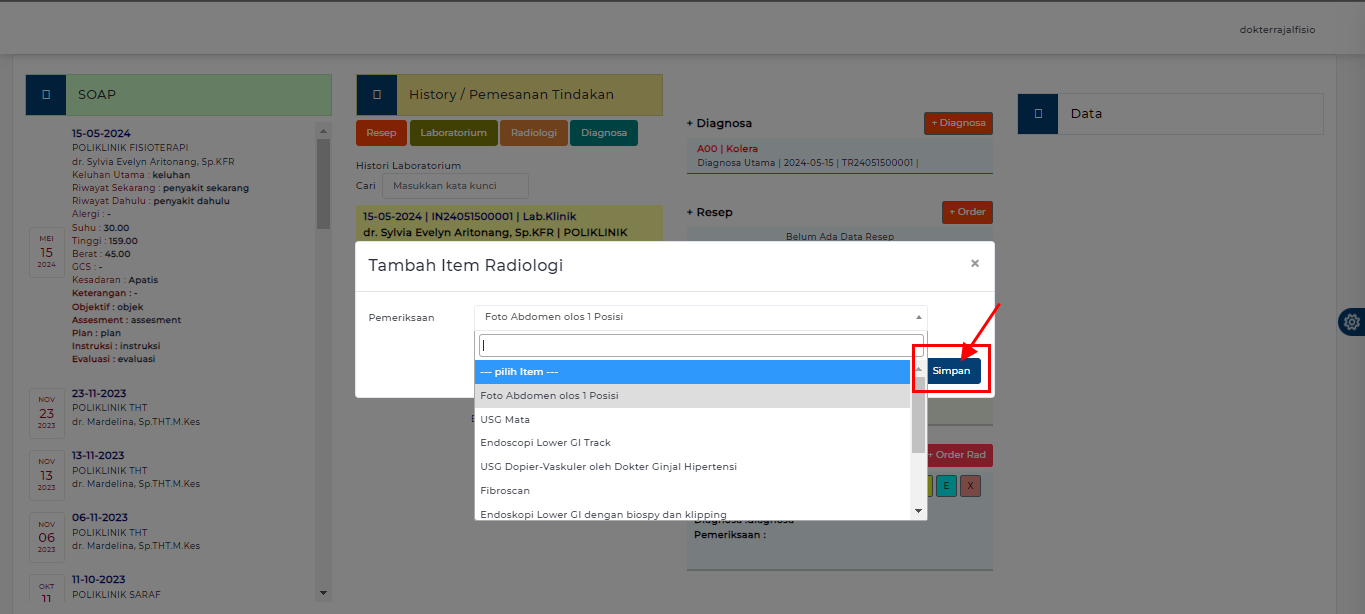Screen dimensions: 1365x614
Task: Open the Pemeriksaan dropdown
Action: 700,315
